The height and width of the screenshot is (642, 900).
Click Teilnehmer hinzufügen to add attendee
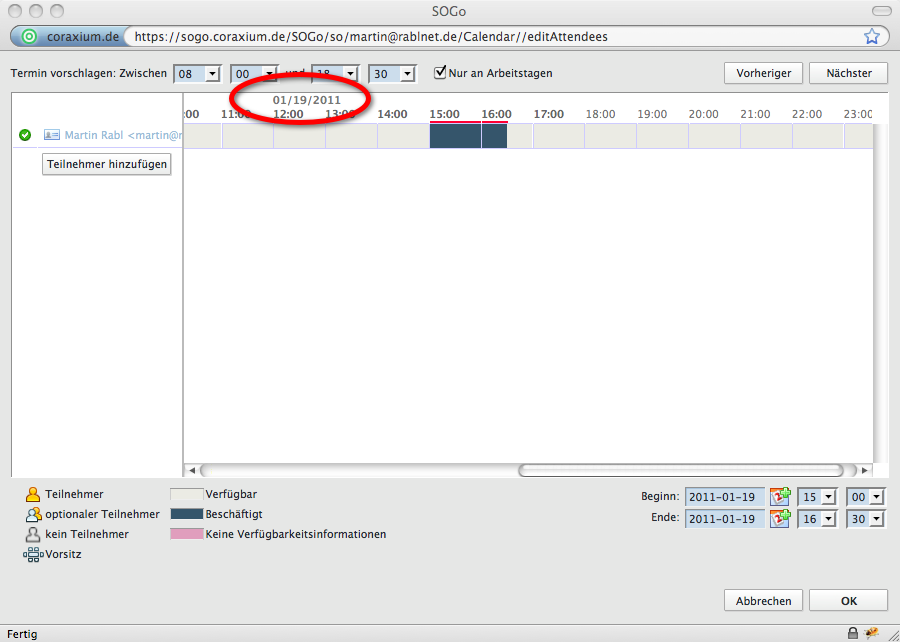pos(107,164)
